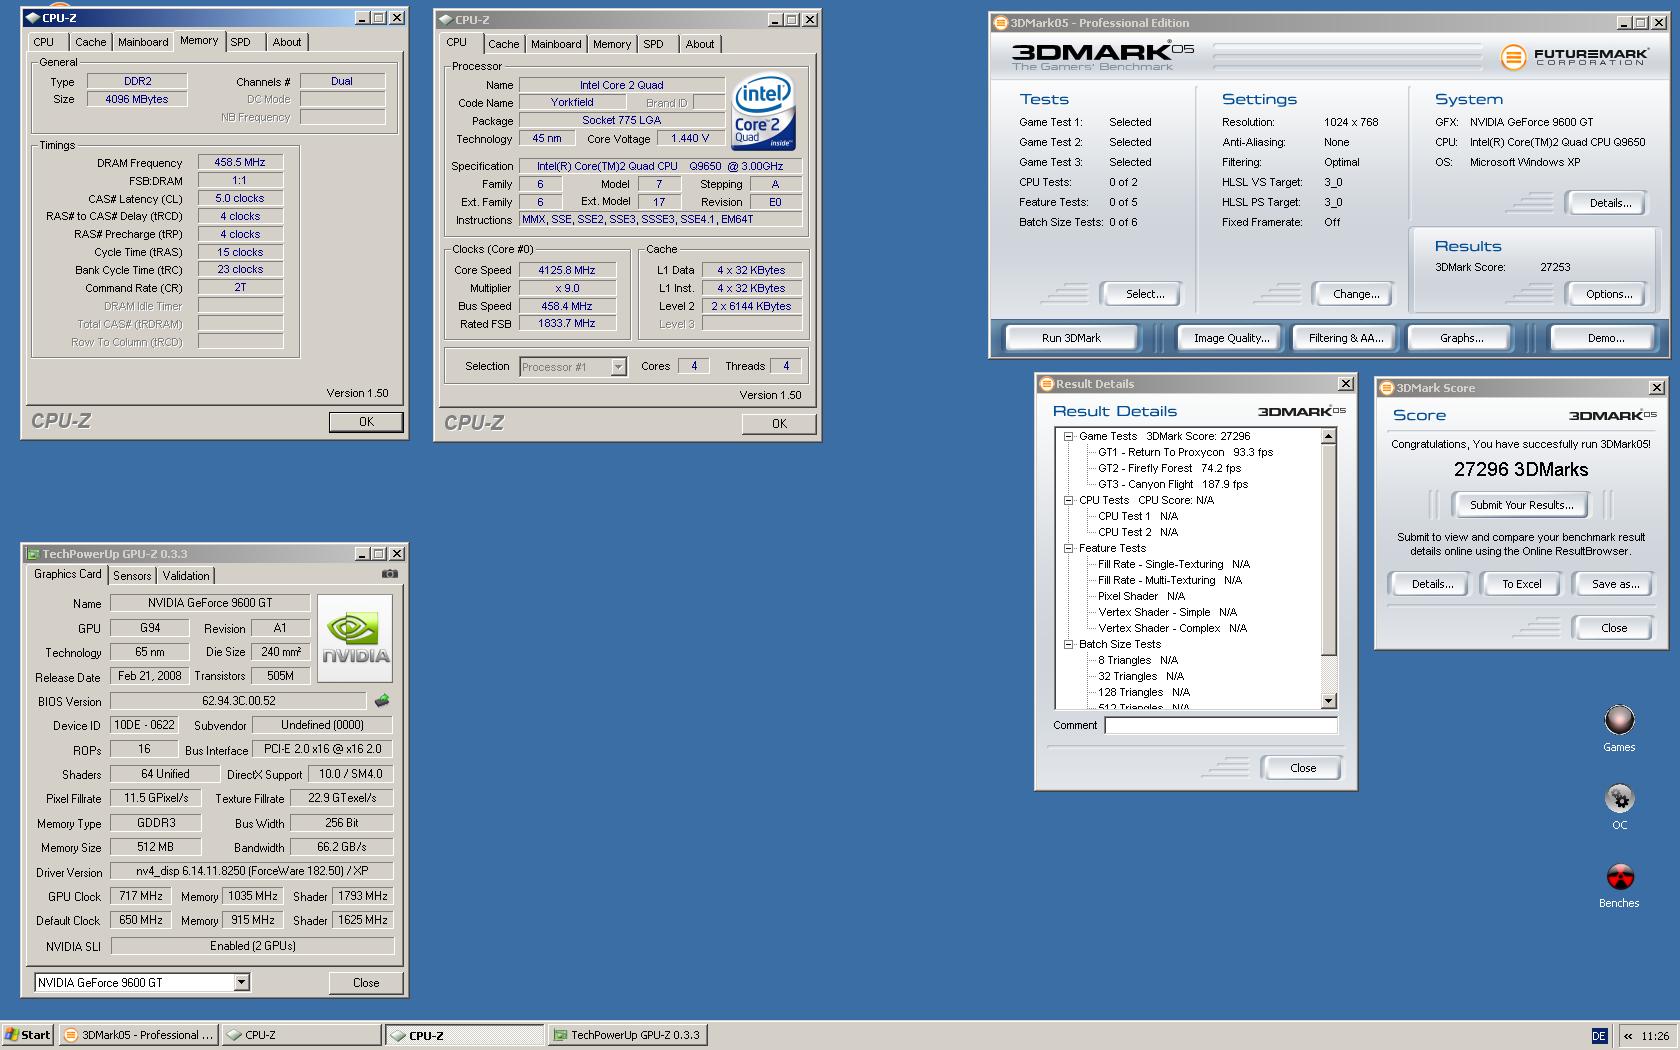
Task: Select 128 Triangles N/A row
Action: (1144, 692)
